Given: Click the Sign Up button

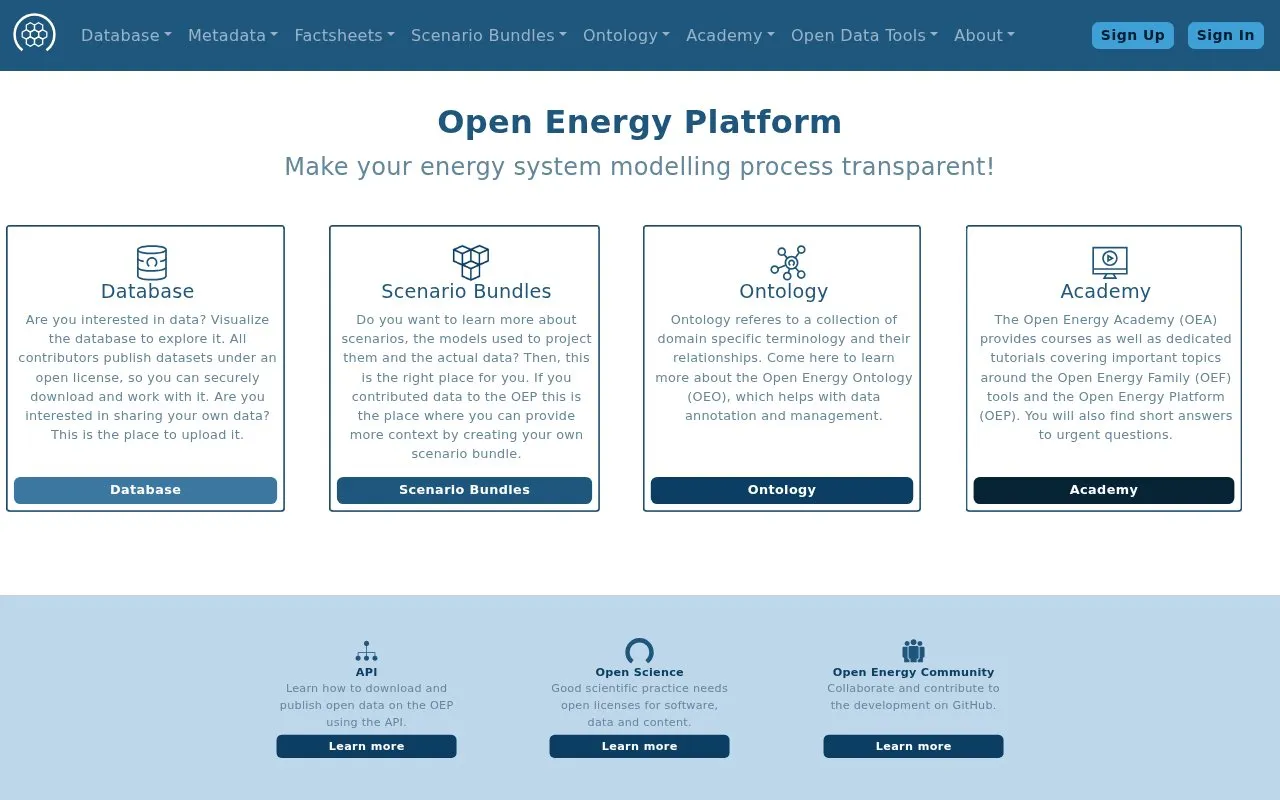Looking at the screenshot, I should pyautogui.click(x=1133, y=35).
